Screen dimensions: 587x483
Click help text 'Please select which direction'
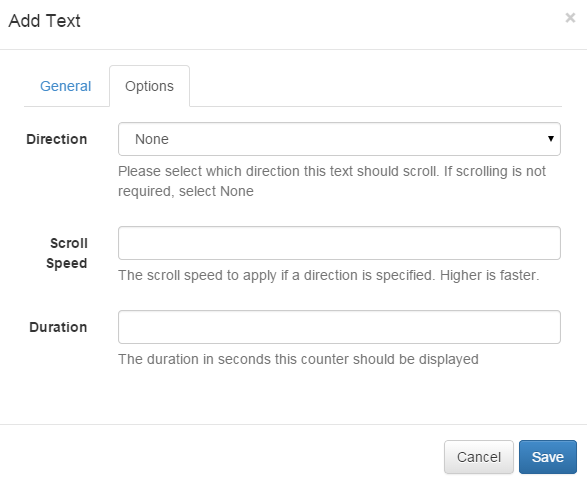[x=332, y=181]
